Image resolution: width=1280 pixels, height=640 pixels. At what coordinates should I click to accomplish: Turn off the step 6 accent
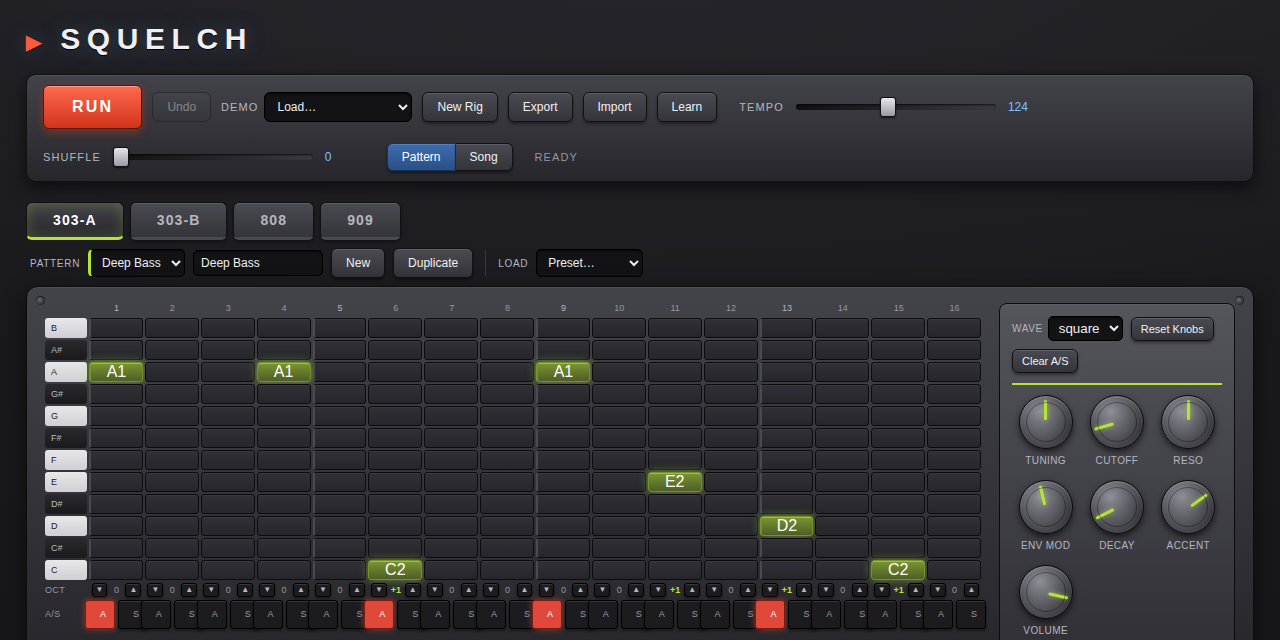[x=379, y=614]
